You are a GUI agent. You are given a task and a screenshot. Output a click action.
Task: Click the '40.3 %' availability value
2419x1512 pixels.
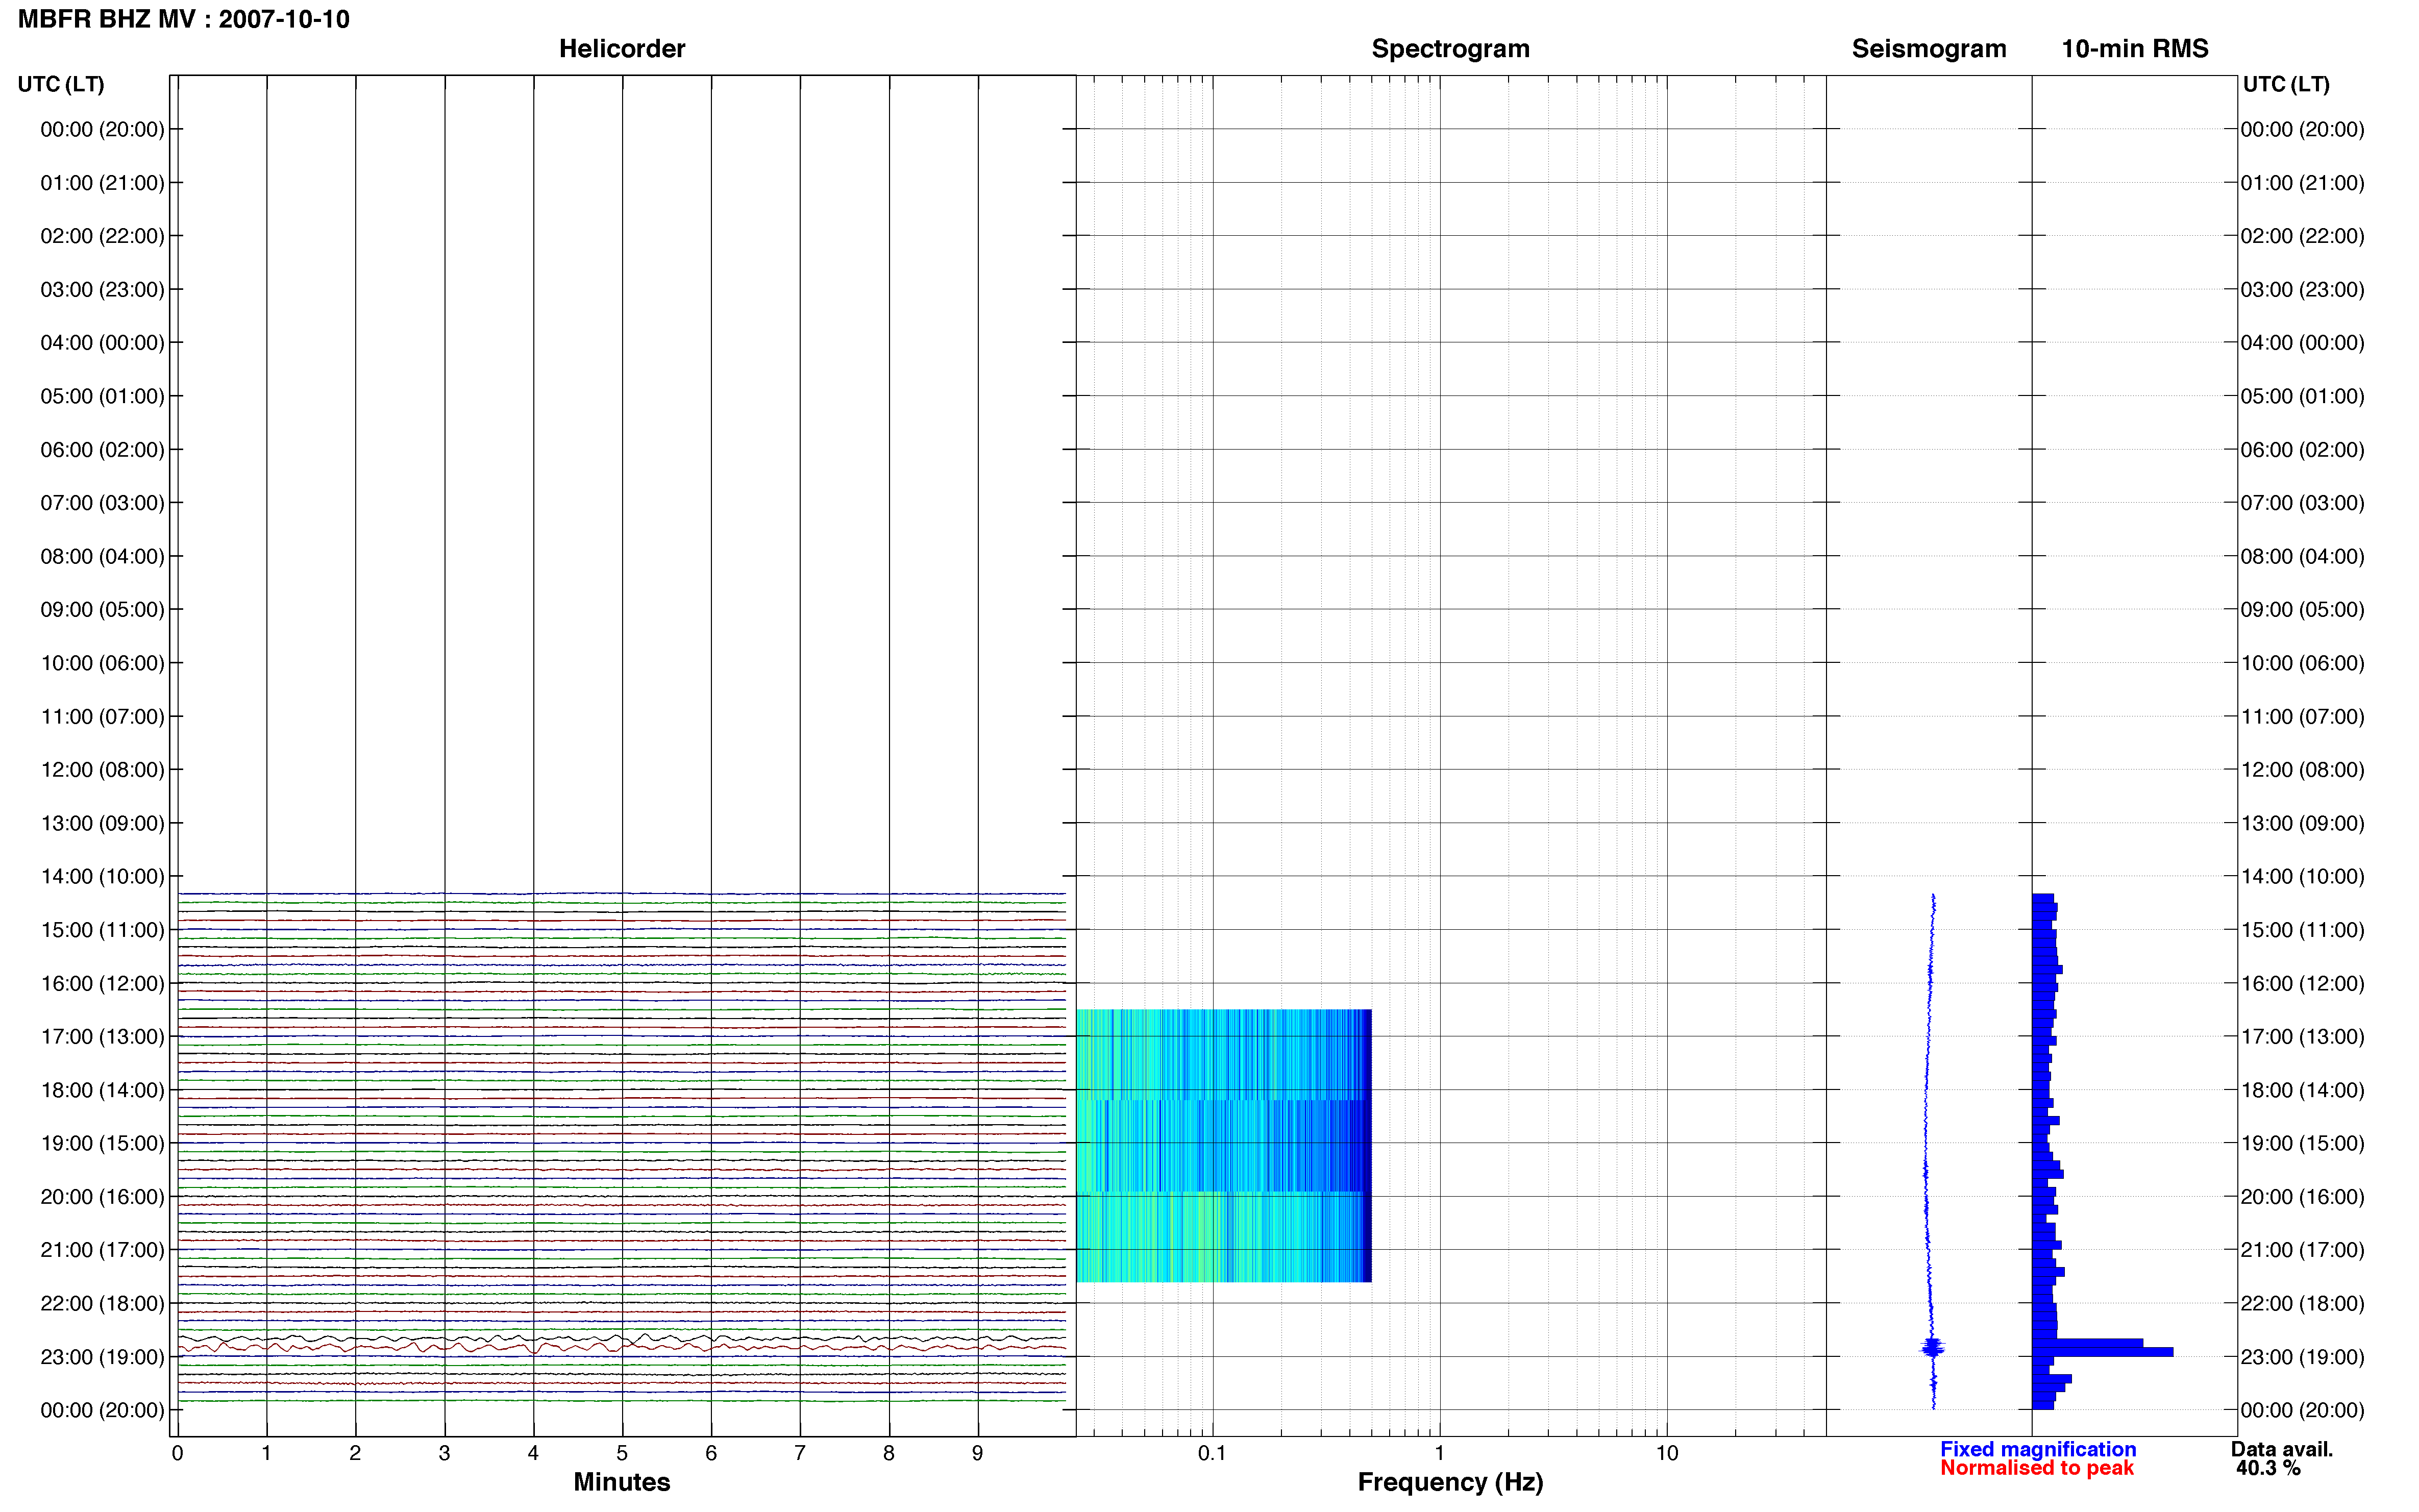[x=2268, y=1468]
